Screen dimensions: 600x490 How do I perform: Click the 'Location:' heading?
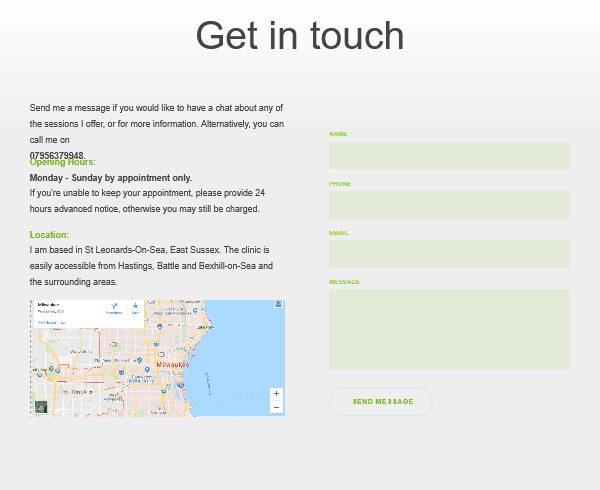tap(49, 235)
